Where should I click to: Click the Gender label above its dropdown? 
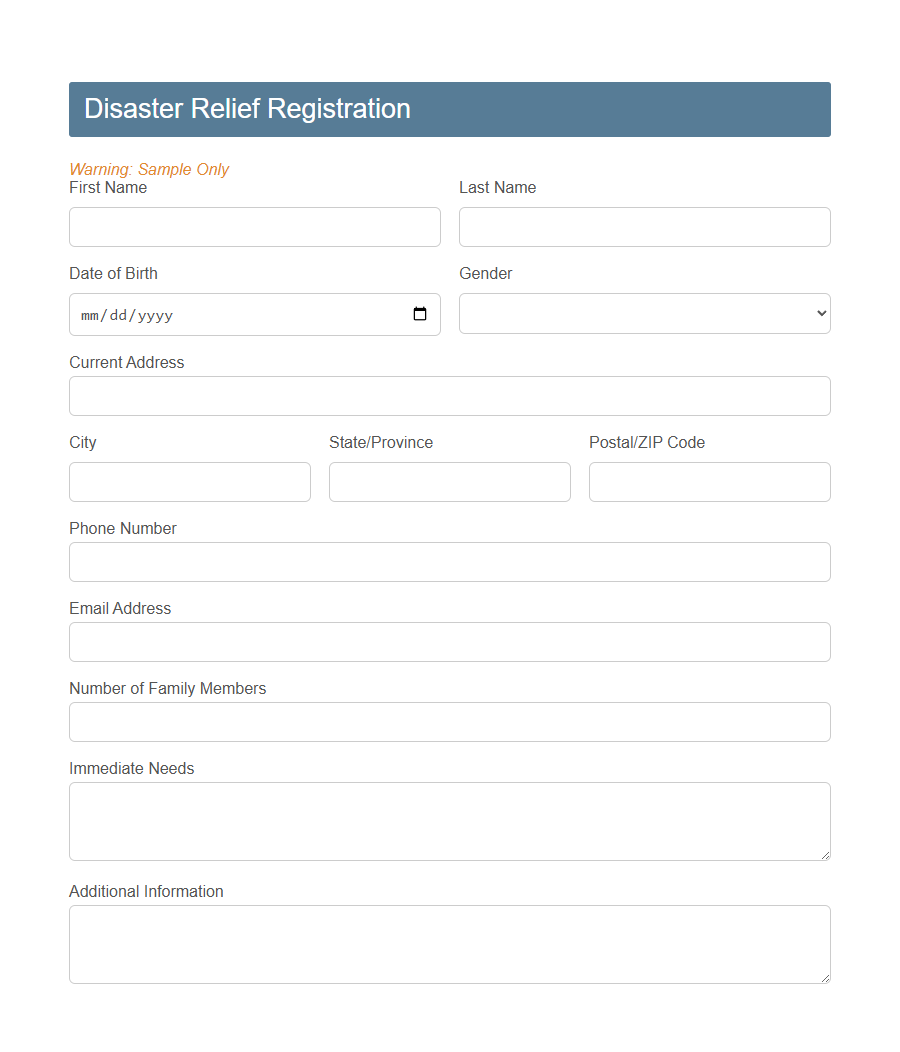pyautogui.click(x=485, y=273)
